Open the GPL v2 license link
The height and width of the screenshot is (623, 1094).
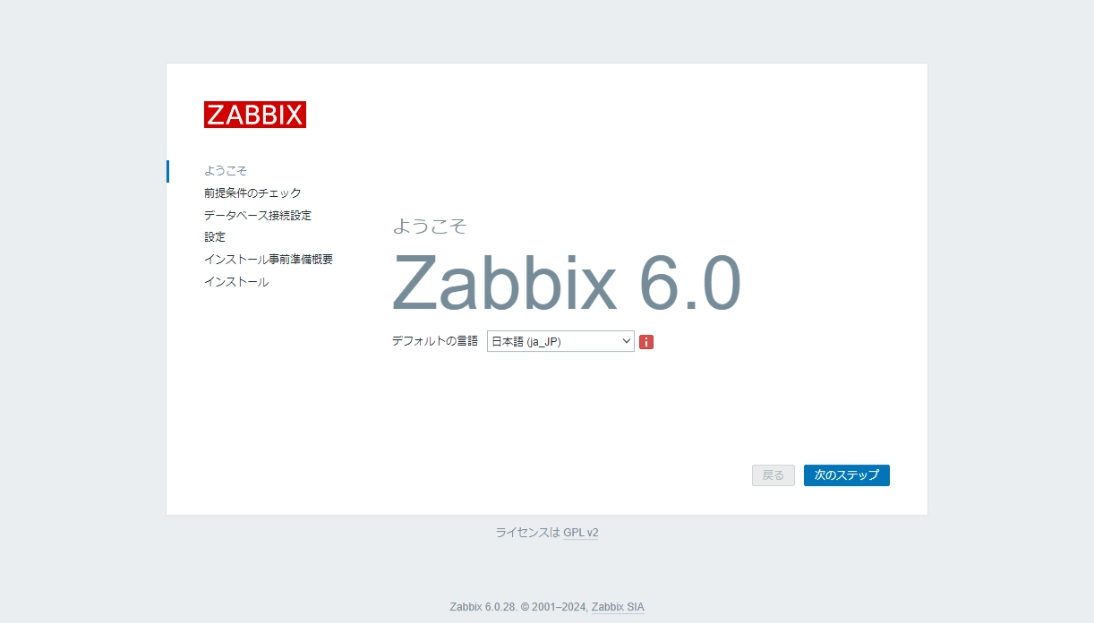pyautogui.click(x=580, y=532)
